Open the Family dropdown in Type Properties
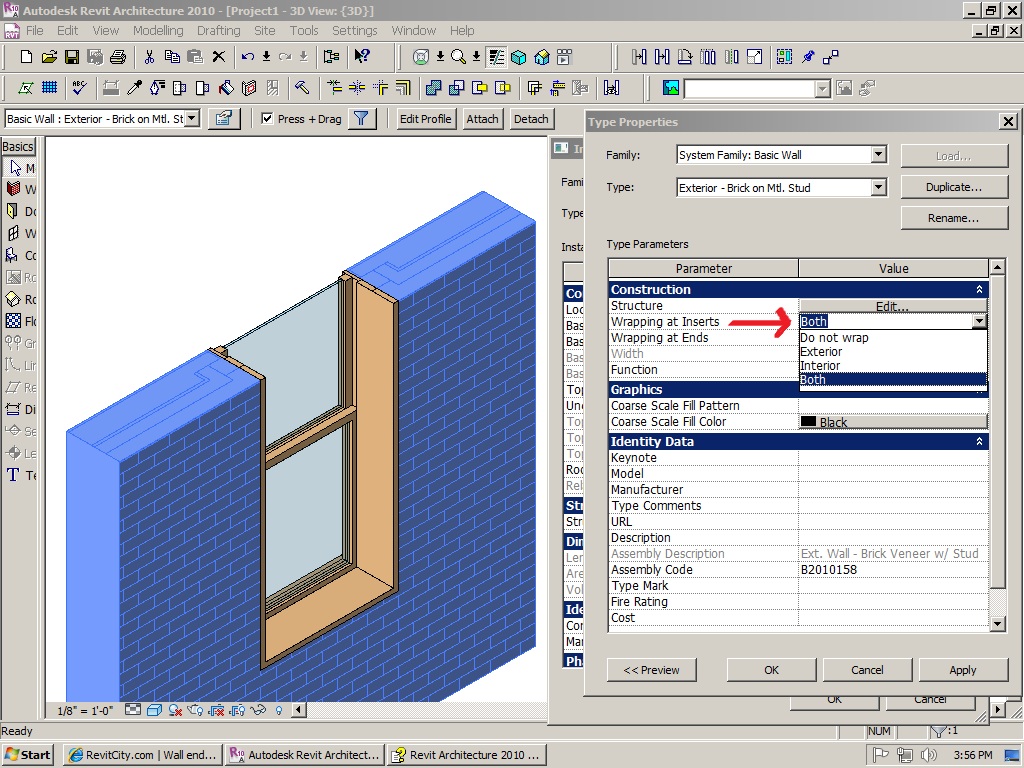This screenshot has width=1024, height=768. coord(878,155)
